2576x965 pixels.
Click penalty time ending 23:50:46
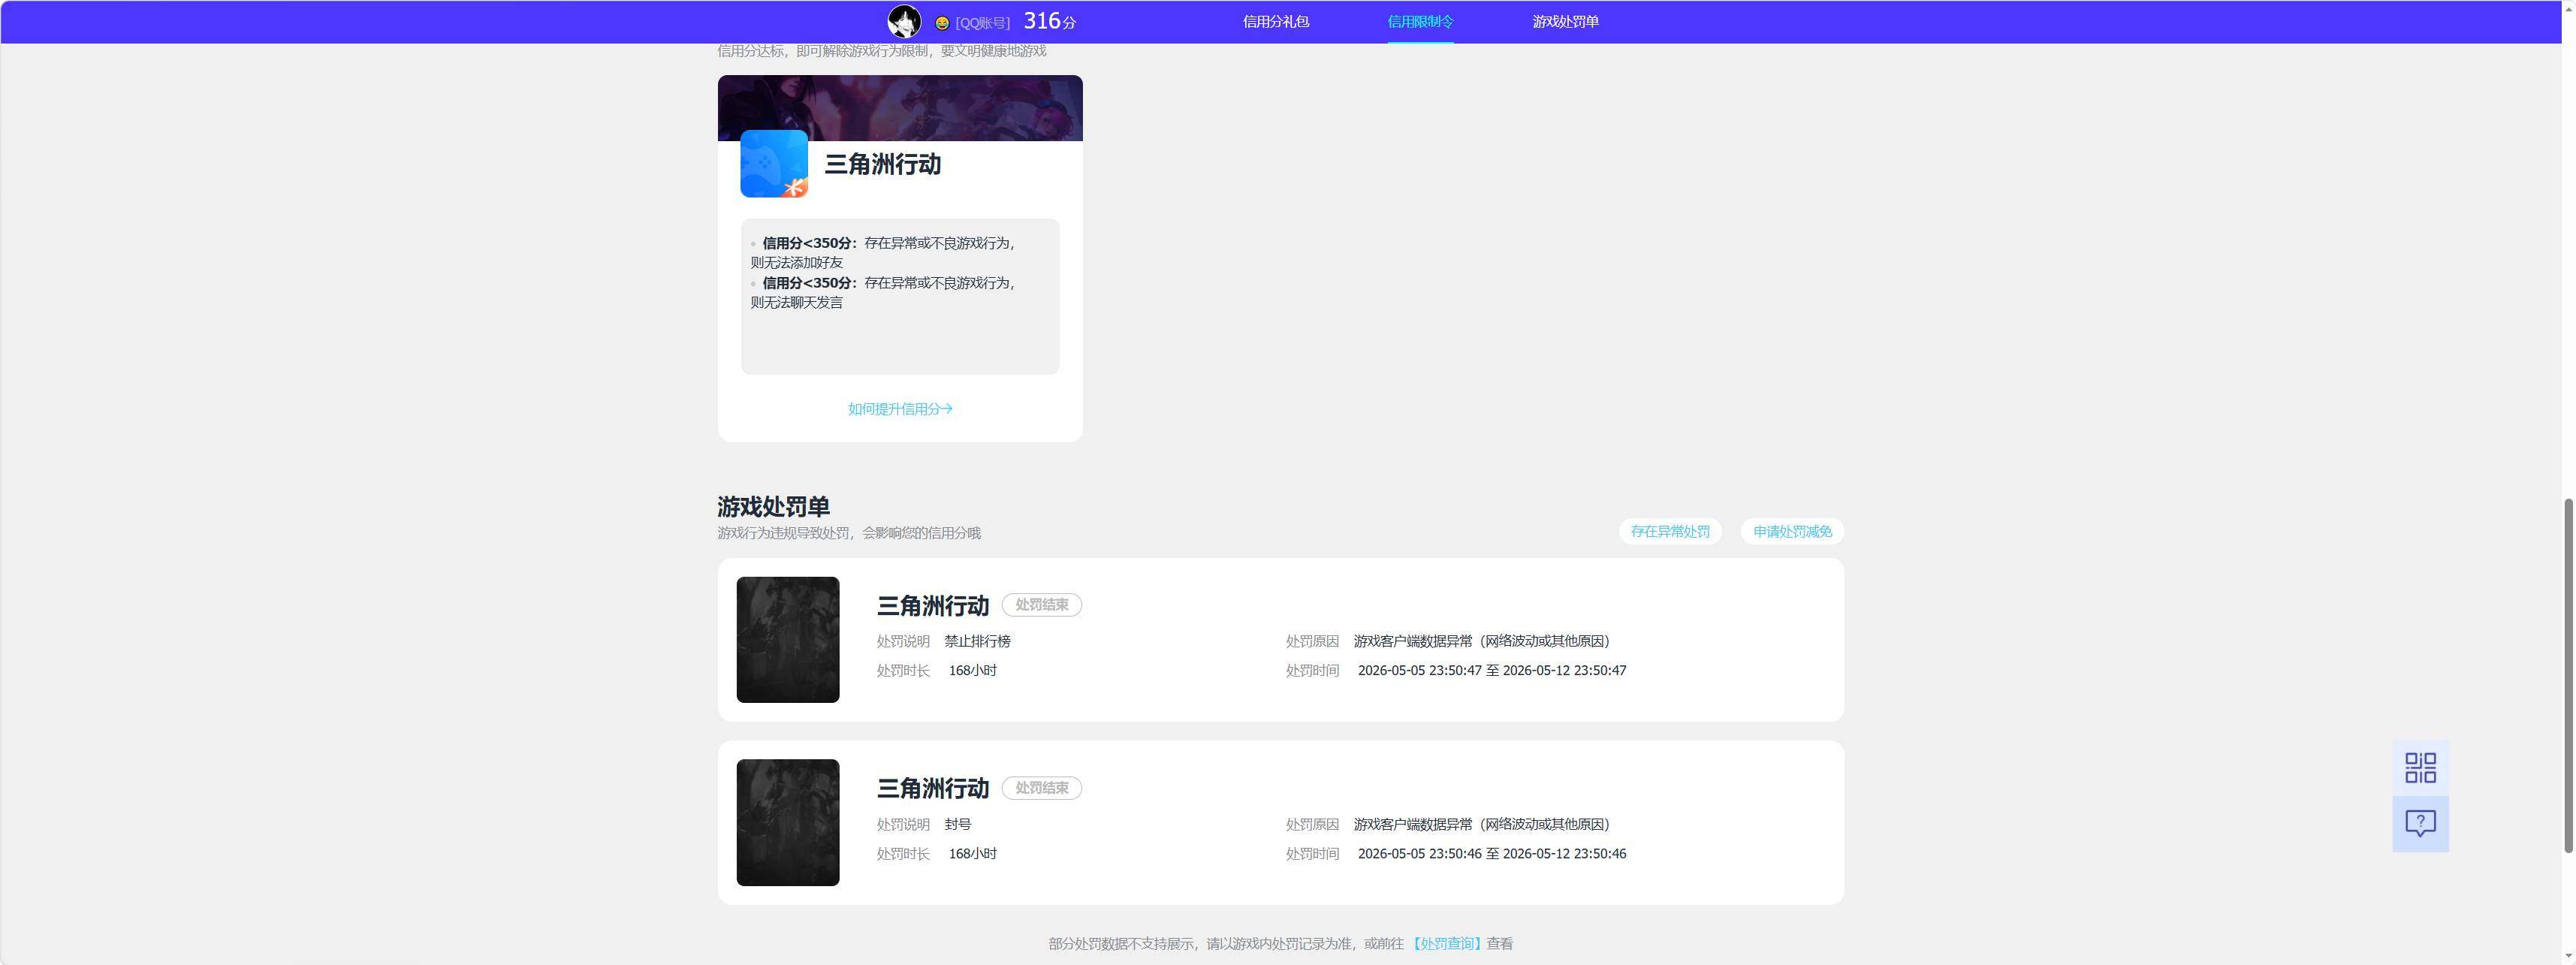click(x=1492, y=853)
